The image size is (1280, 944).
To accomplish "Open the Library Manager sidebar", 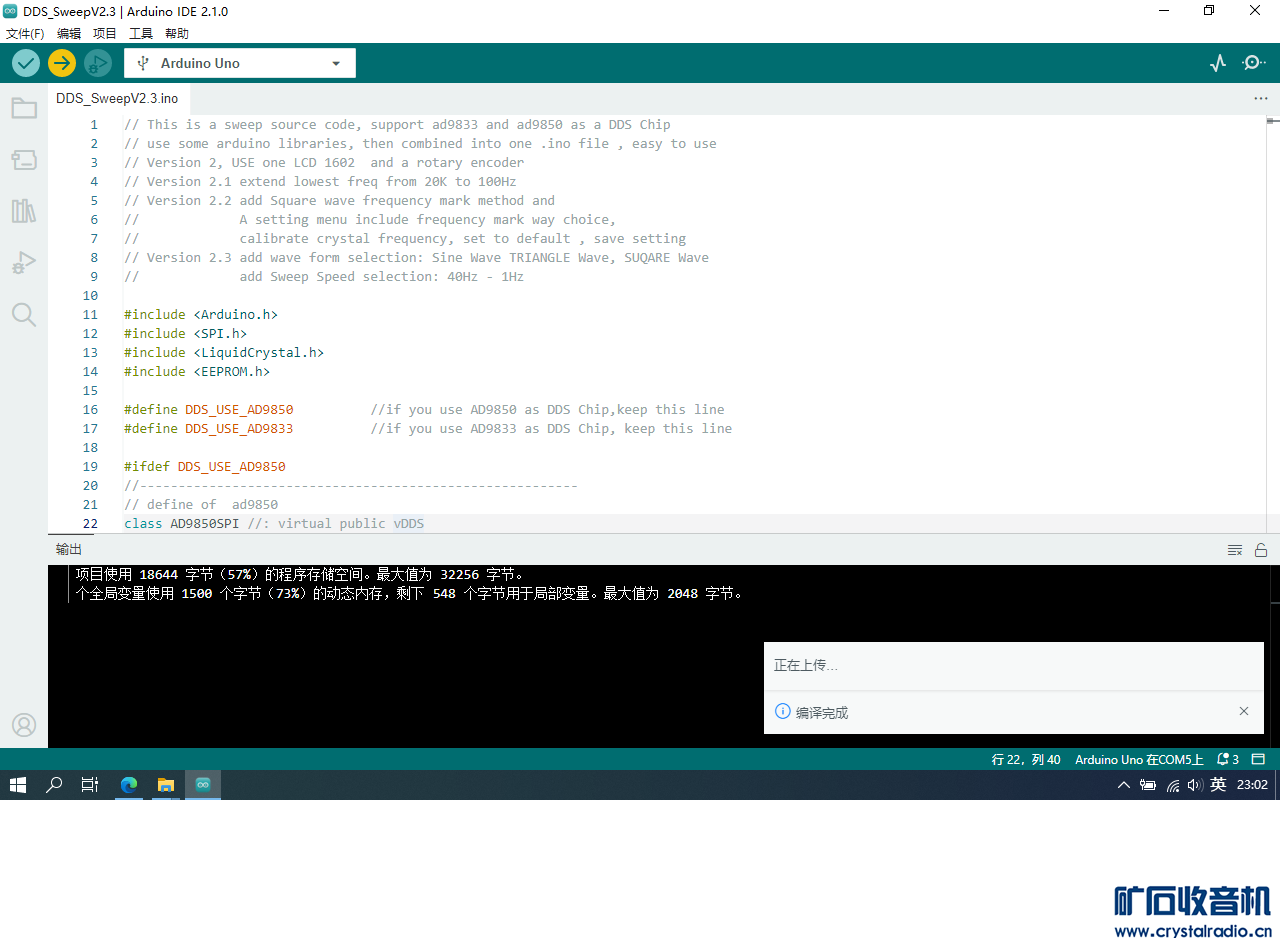I will coord(24,211).
